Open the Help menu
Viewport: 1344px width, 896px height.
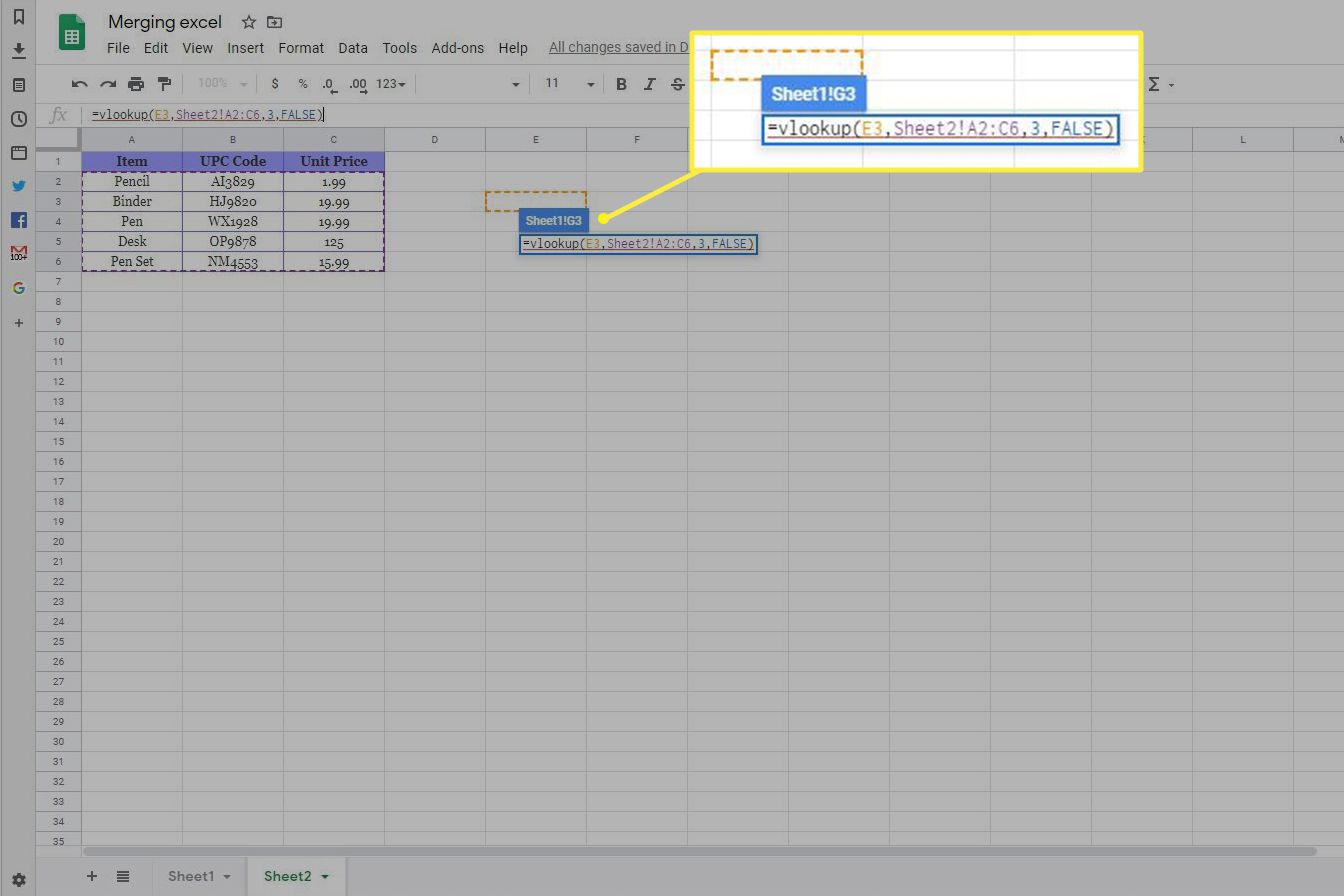[513, 48]
